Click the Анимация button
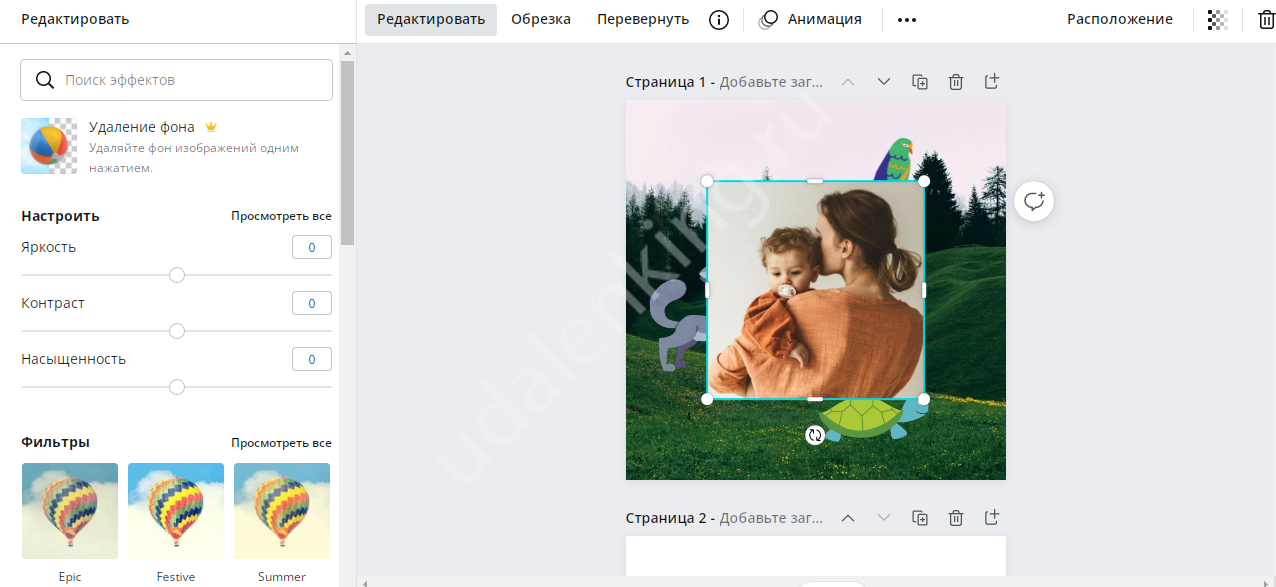The width and height of the screenshot is (1276, 587). click(811, 19)
